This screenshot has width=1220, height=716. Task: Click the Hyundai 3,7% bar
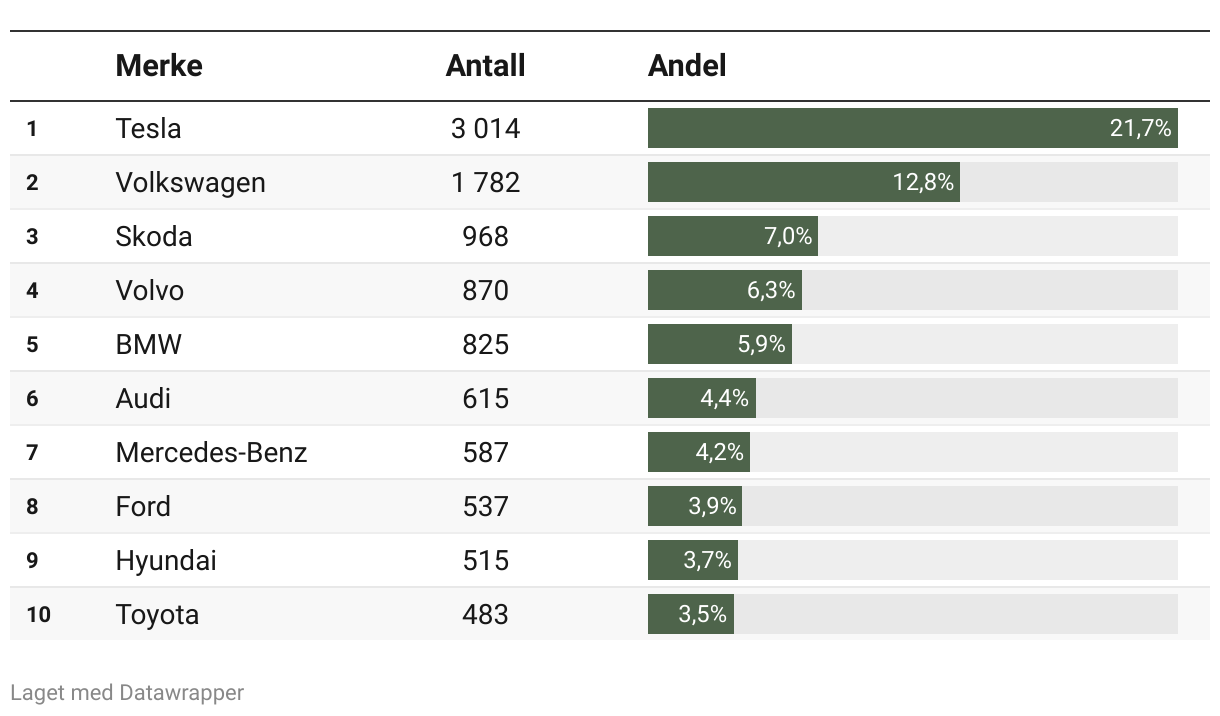click(693, 560)
